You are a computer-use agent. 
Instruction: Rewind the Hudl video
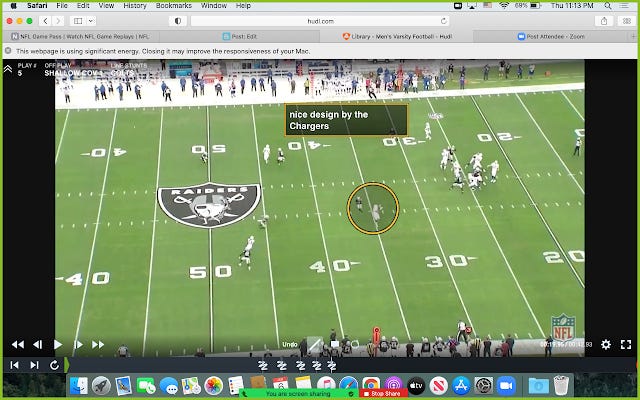click(x=18, y=345)
